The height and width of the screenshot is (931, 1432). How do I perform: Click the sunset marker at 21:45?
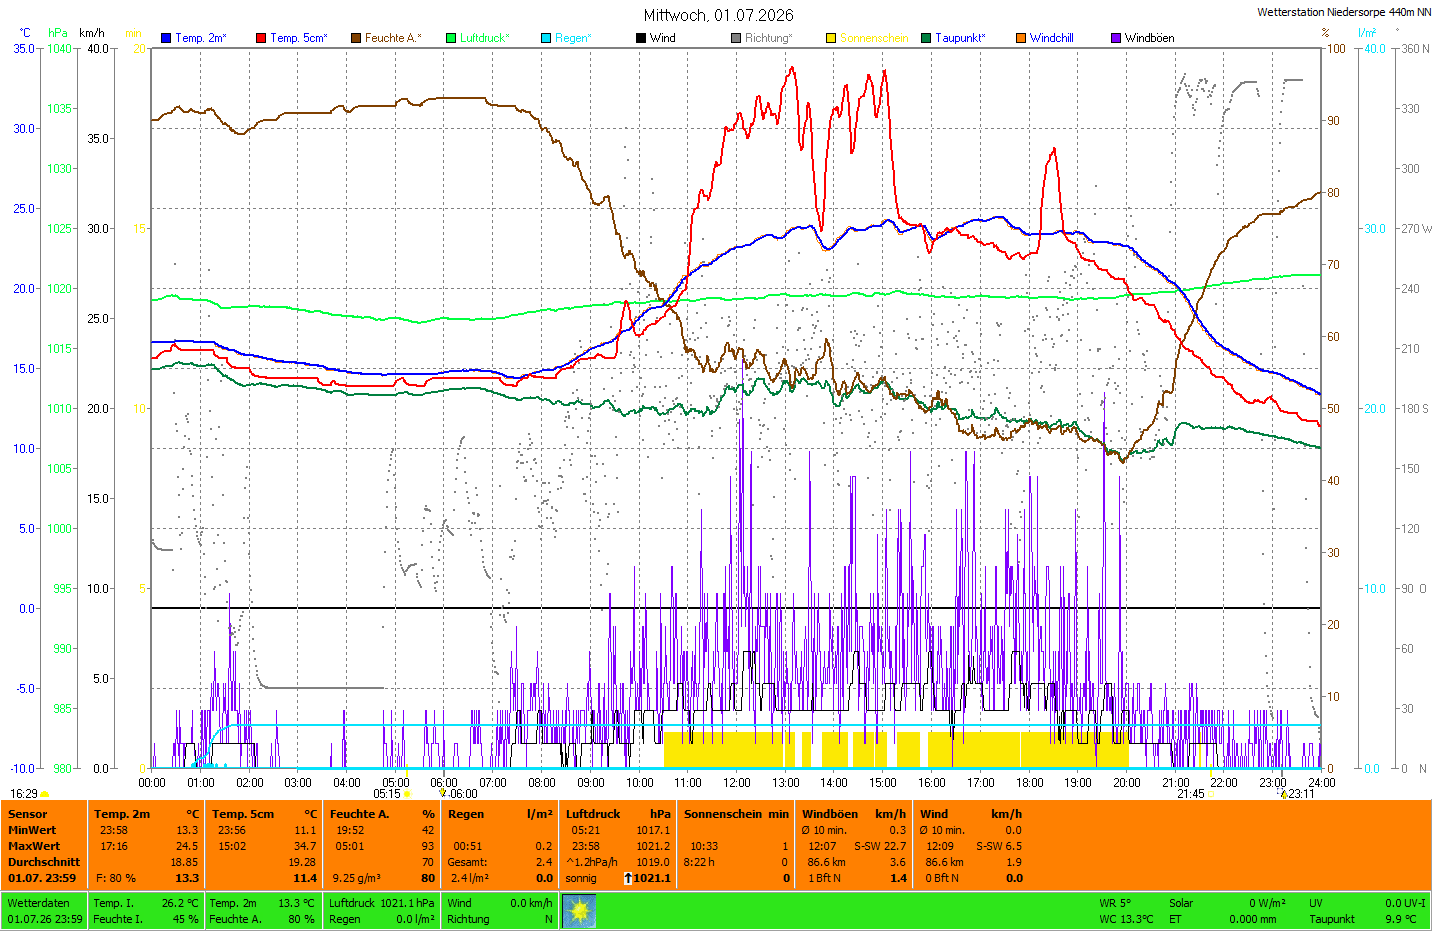click(x=1211, y=794)
